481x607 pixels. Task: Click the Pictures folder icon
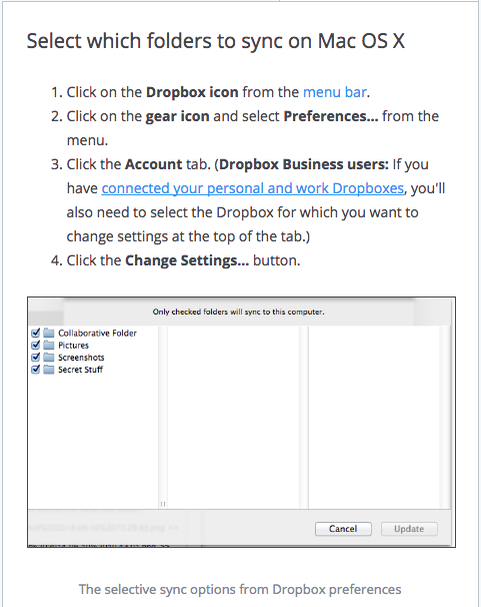(x=49, y=345)
